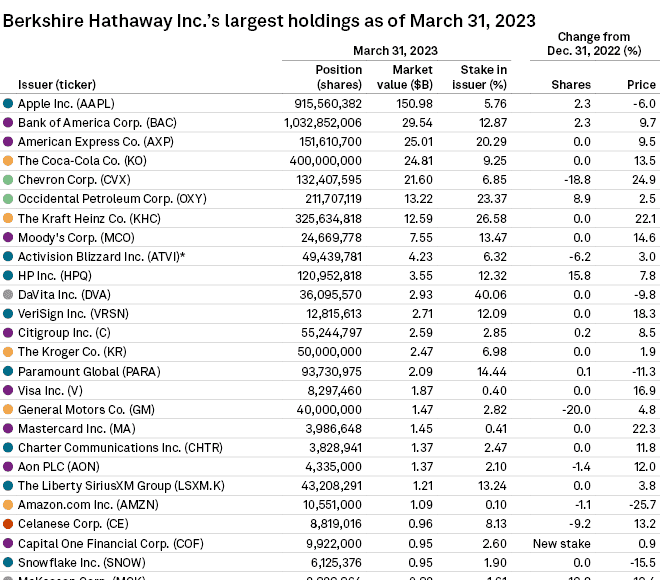The width and height of the screenshot is (660, 580).
Task: Select 'Occidental Petroleum Corp. (OXY)' label
Action: coord(112,199)
